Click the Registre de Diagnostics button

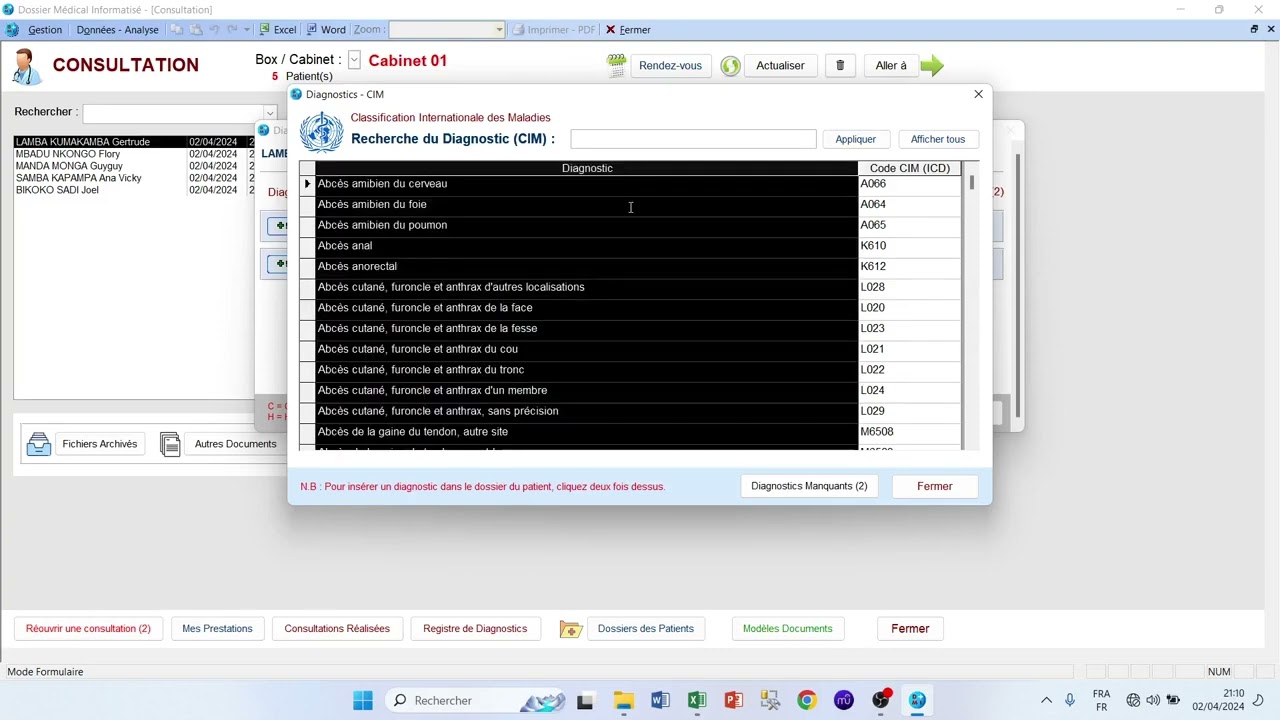[475, 629]
